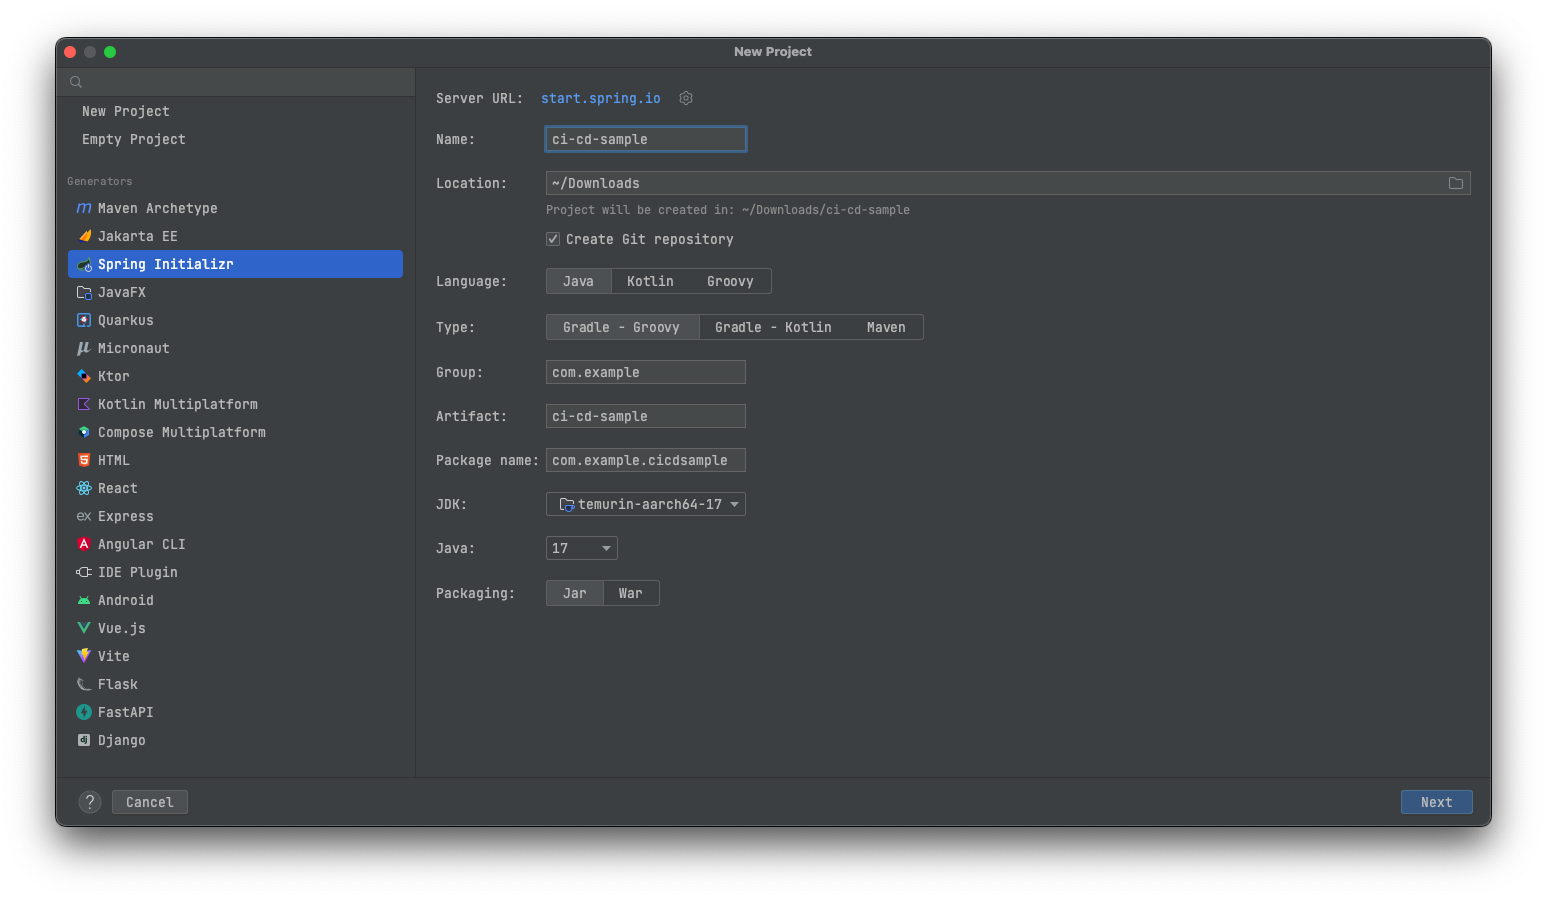Select the Ktor generator icon
This screenshot has width=1547, height=900.
tap(84, 376)
